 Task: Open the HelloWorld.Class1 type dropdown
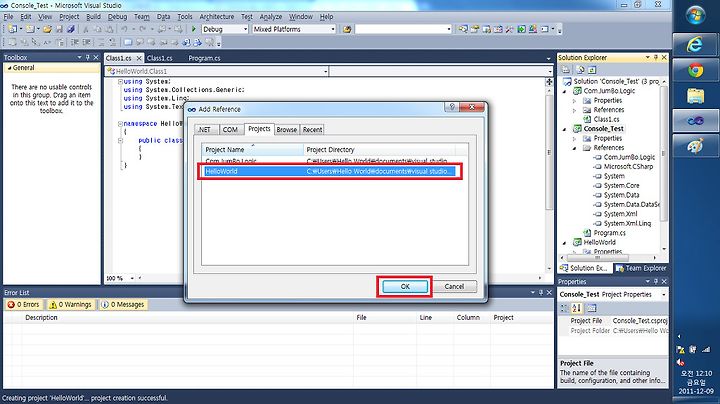pyautogui.click(x=325, y=71)
